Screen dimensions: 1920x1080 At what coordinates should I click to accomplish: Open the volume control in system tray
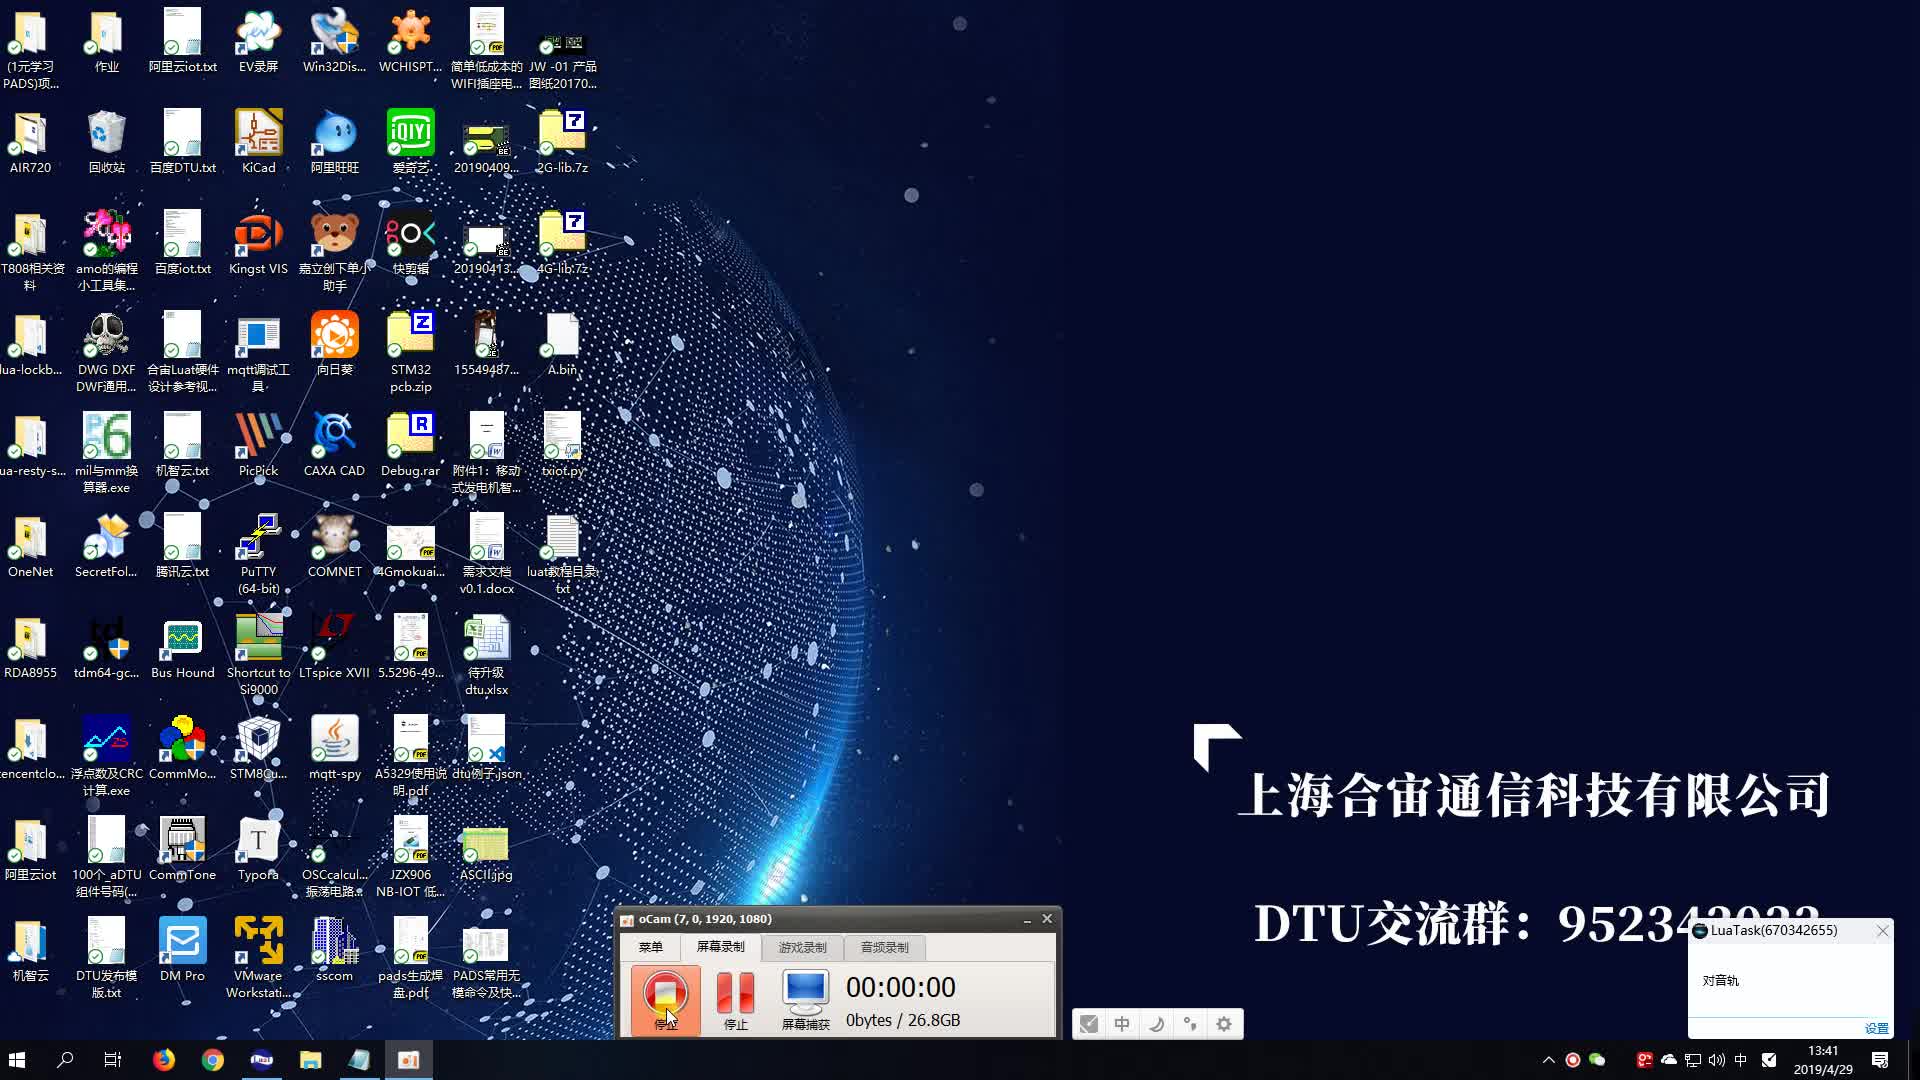click(1717, 1060)
